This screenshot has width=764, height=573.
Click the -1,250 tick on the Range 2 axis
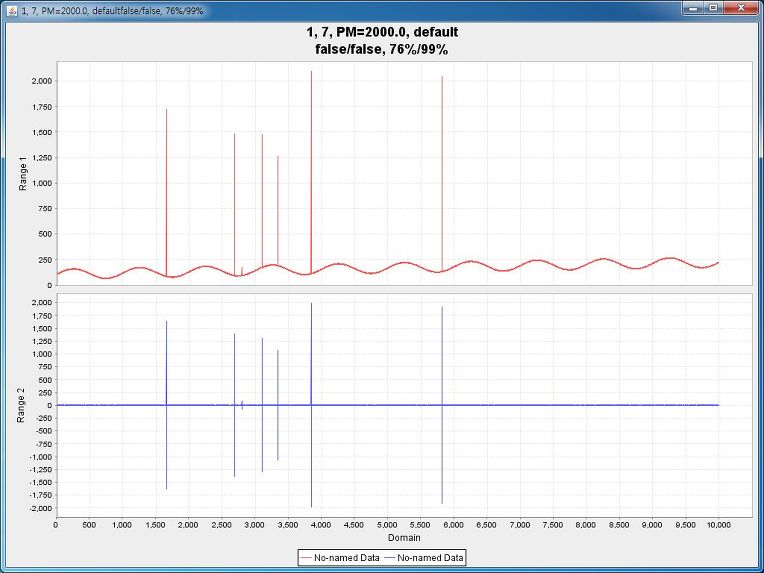click(x=40, y=470)
